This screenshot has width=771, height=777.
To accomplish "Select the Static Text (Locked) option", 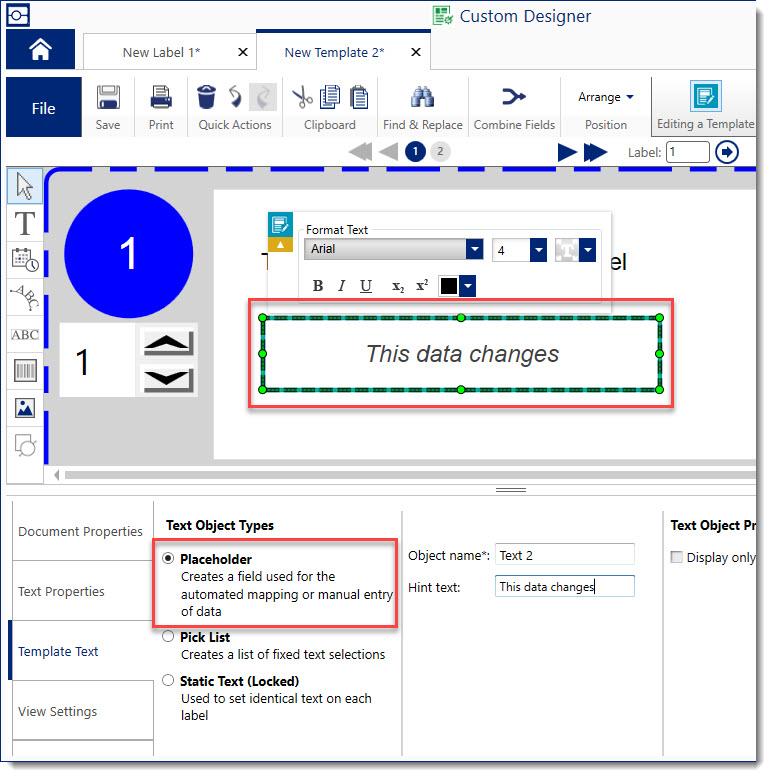I will 168,681.
